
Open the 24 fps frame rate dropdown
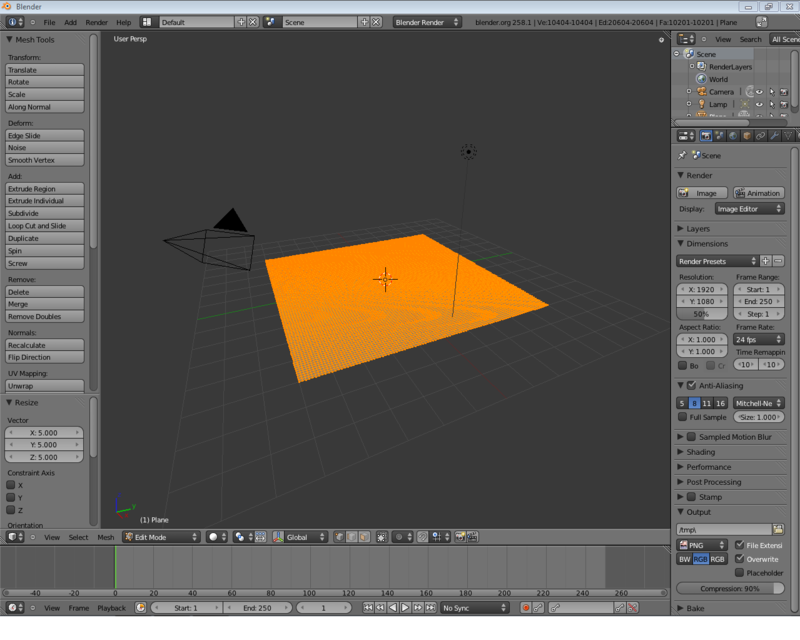click(759, 339)
